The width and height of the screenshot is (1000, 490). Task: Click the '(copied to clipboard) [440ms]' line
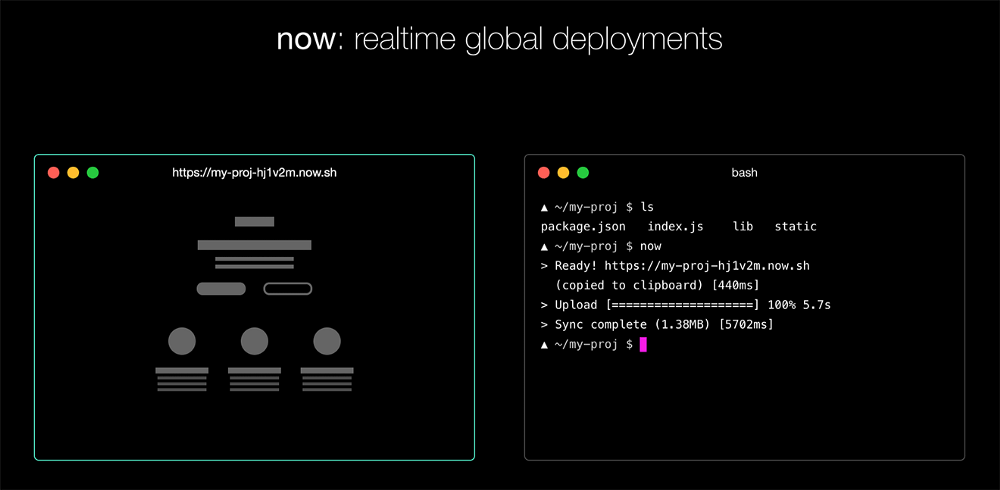pos(657,285)
